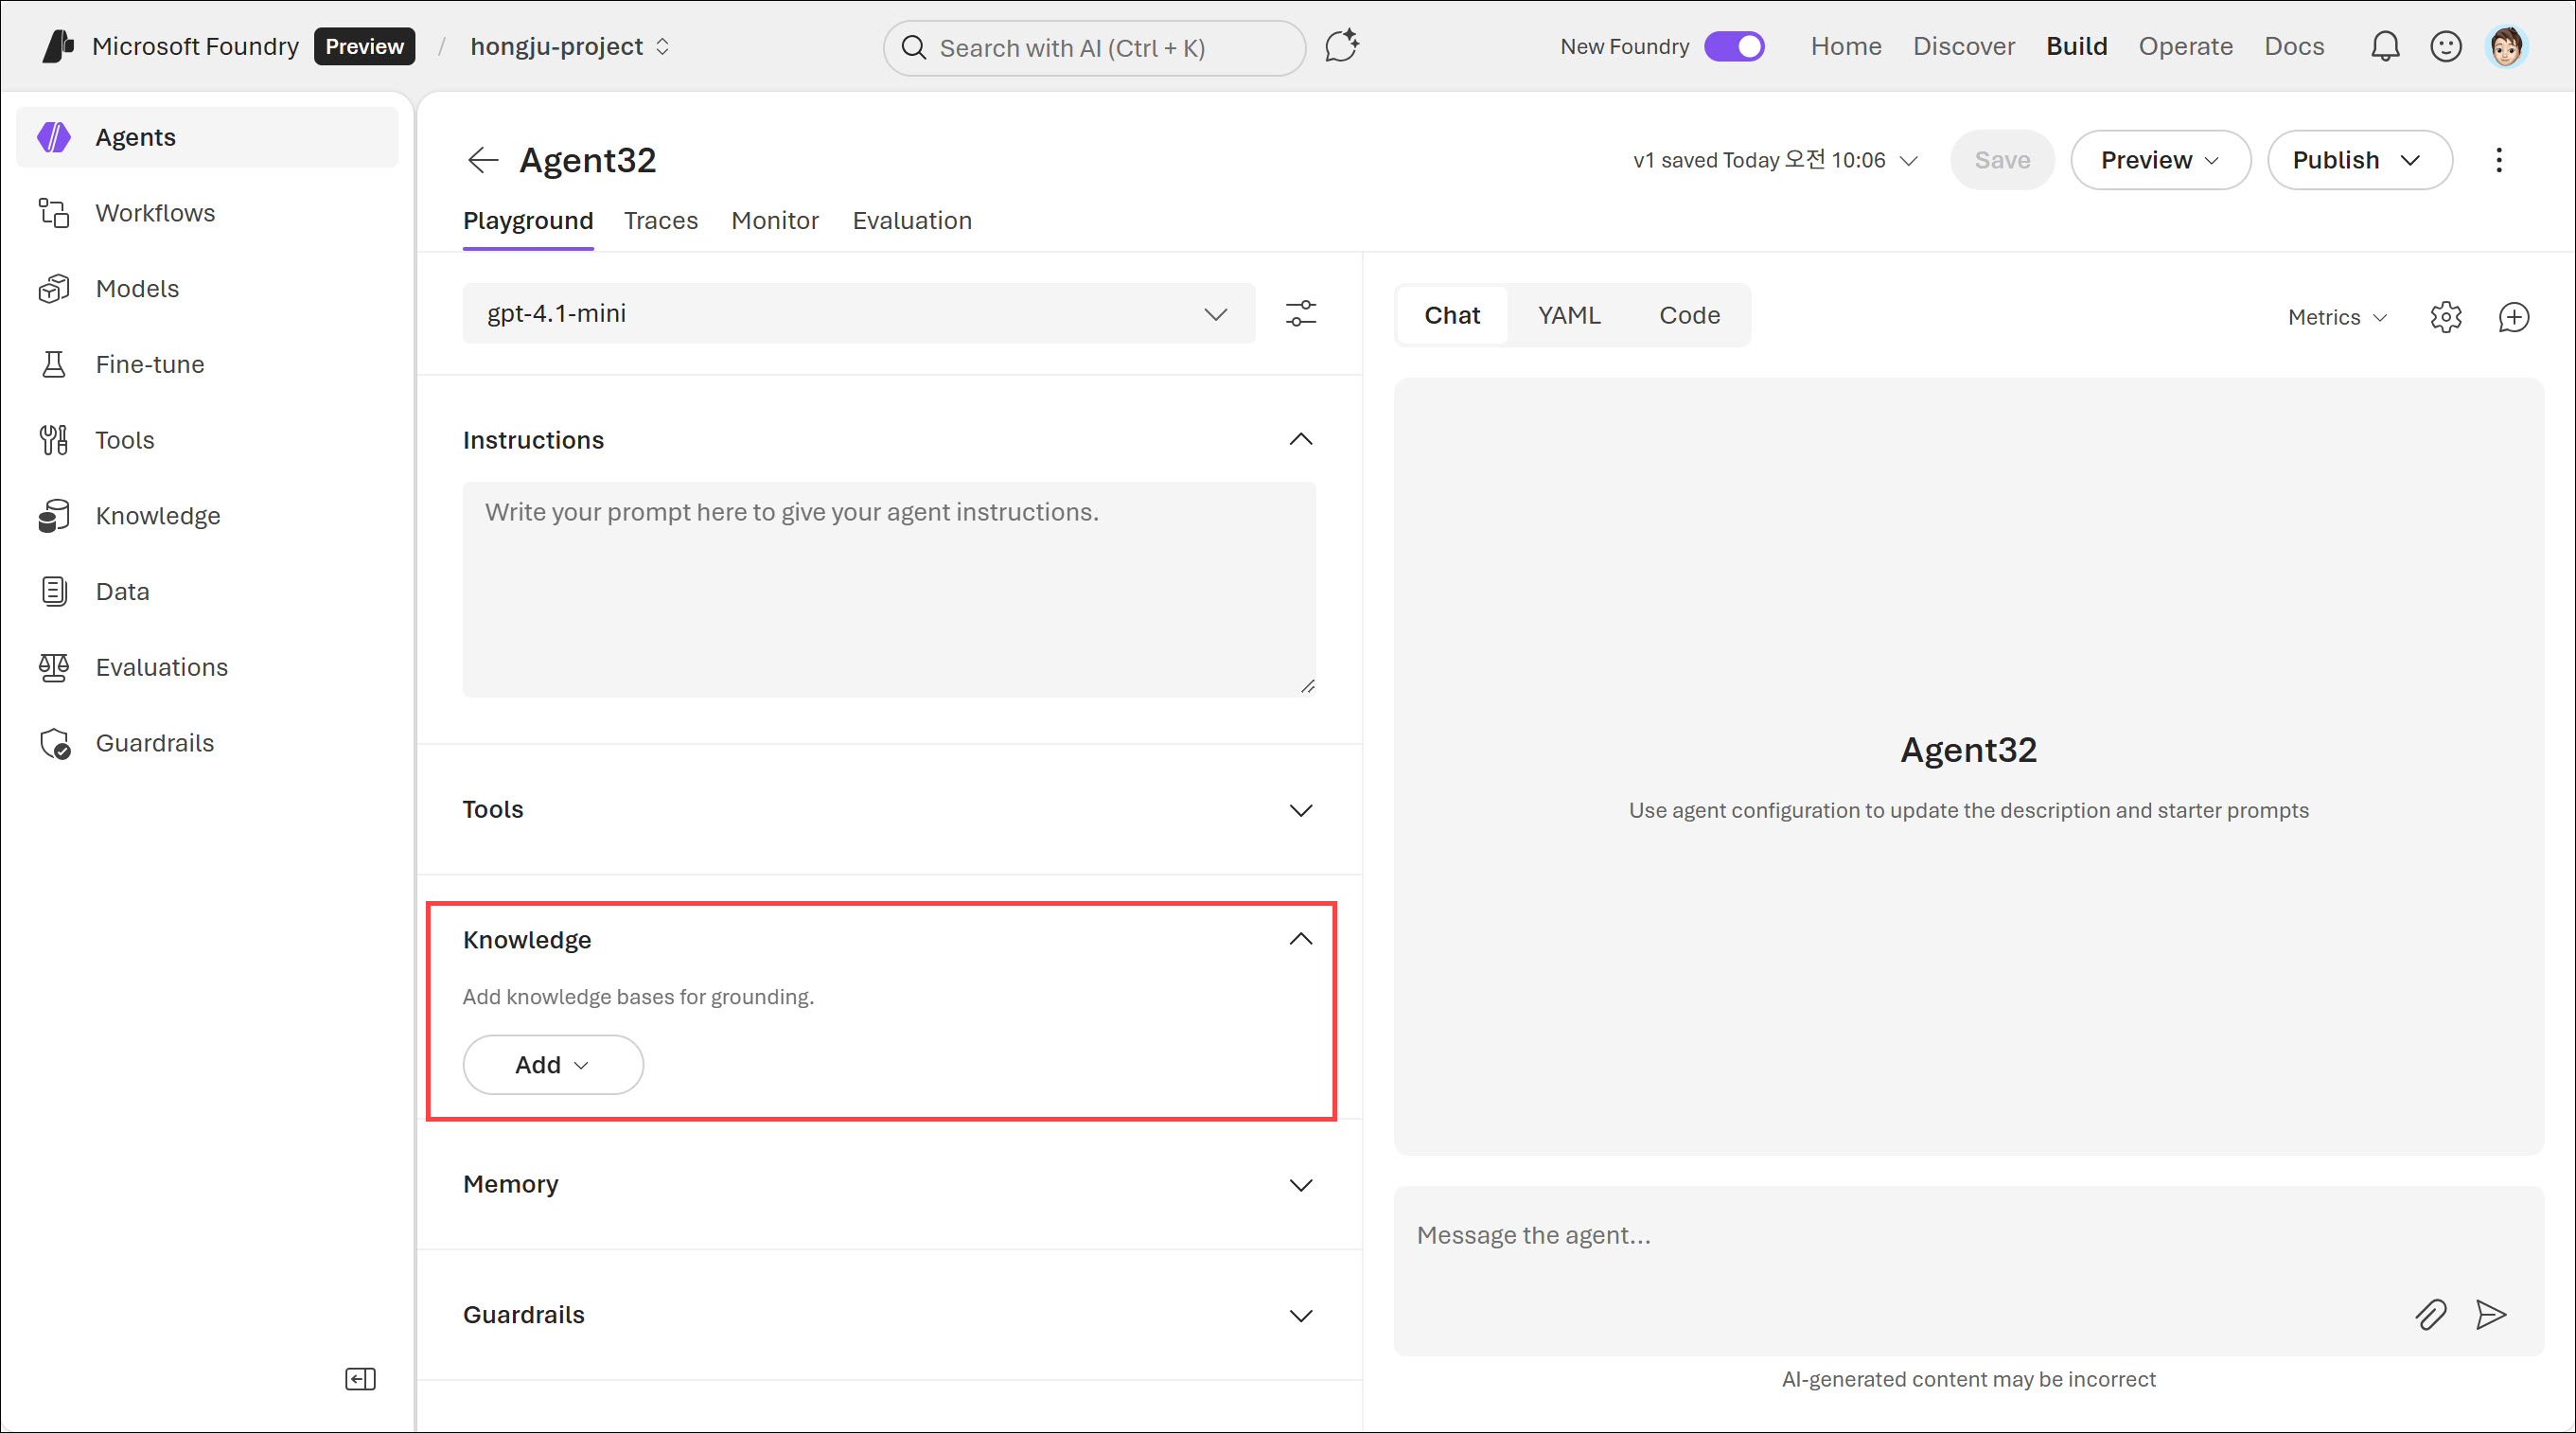
Task: Open the Traces tab
Action: [x=660, y=221]
